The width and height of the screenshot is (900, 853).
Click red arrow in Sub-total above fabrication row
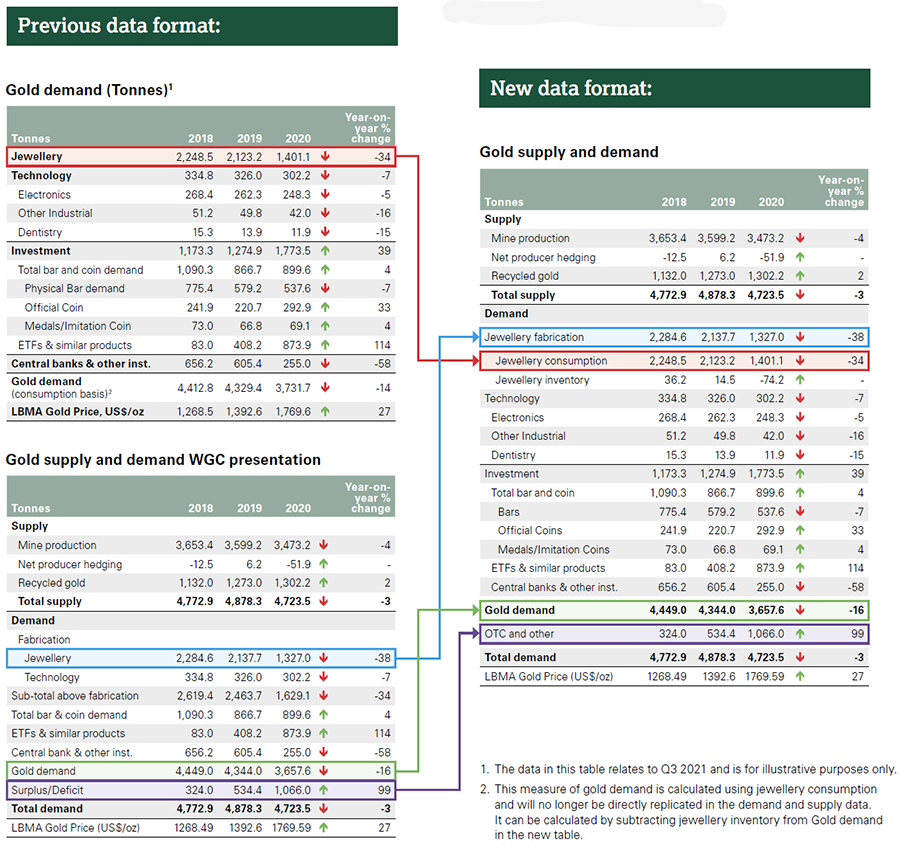pos(326,696)
